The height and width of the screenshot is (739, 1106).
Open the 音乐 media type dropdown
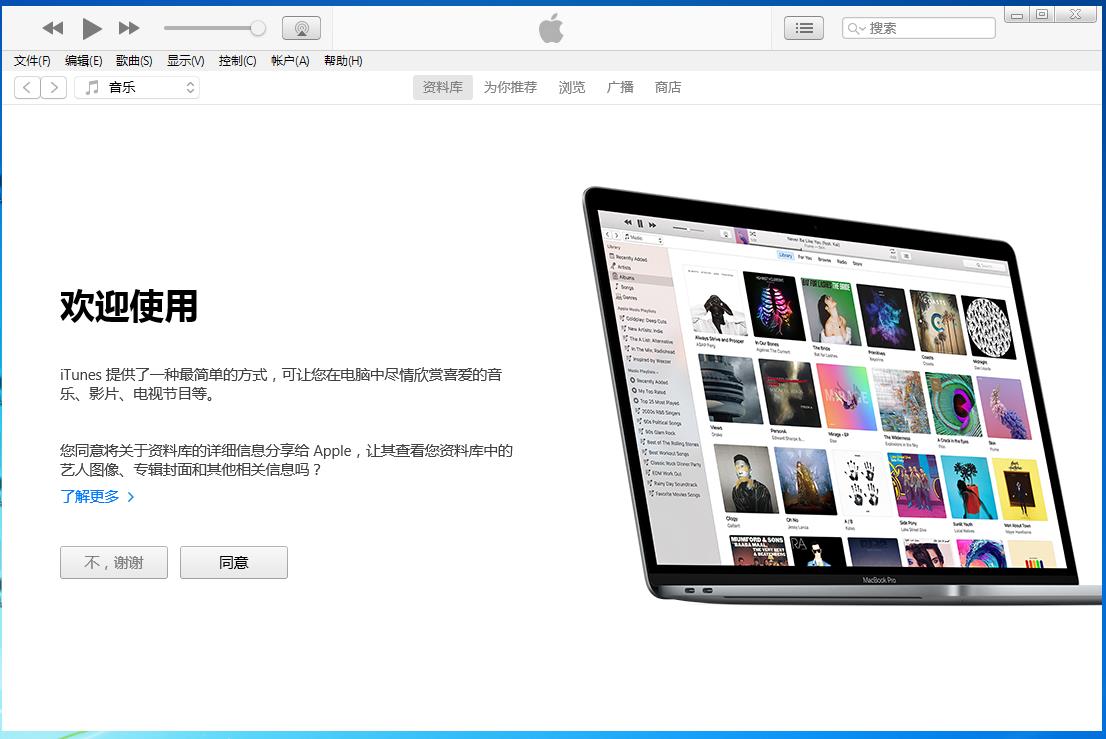(x=137, y=87)
